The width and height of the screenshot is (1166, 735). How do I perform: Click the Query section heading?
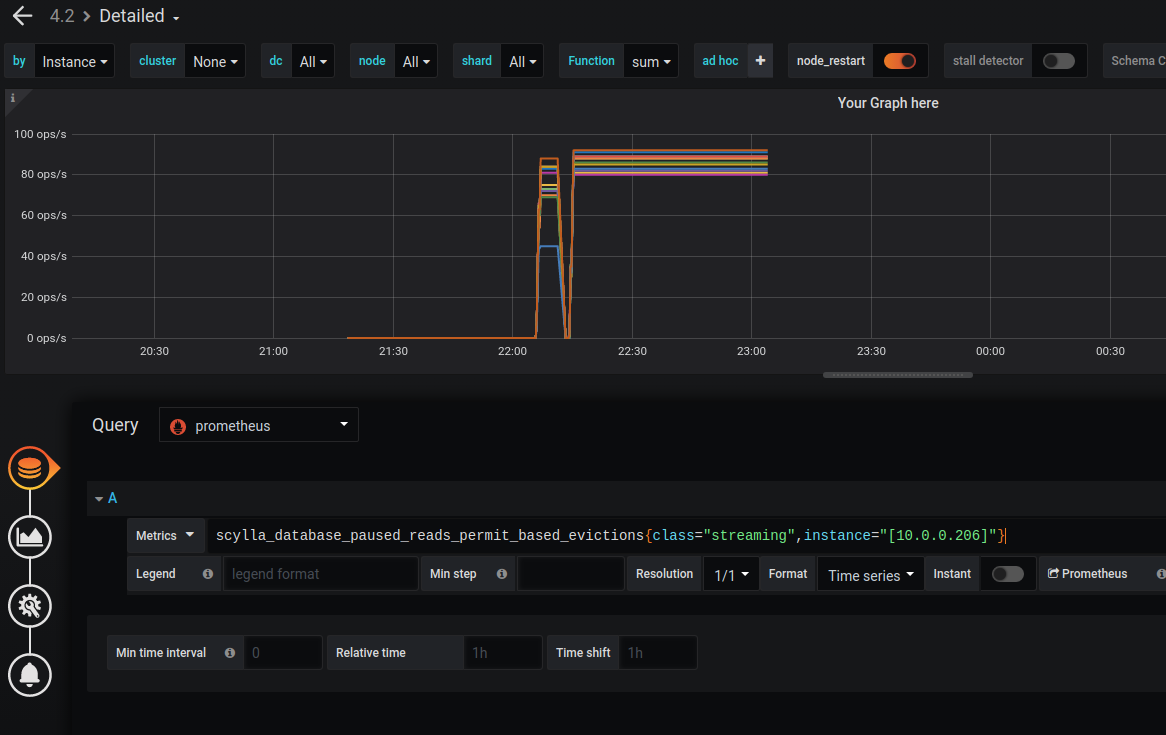pyautogui.click(x=115, y=425)
